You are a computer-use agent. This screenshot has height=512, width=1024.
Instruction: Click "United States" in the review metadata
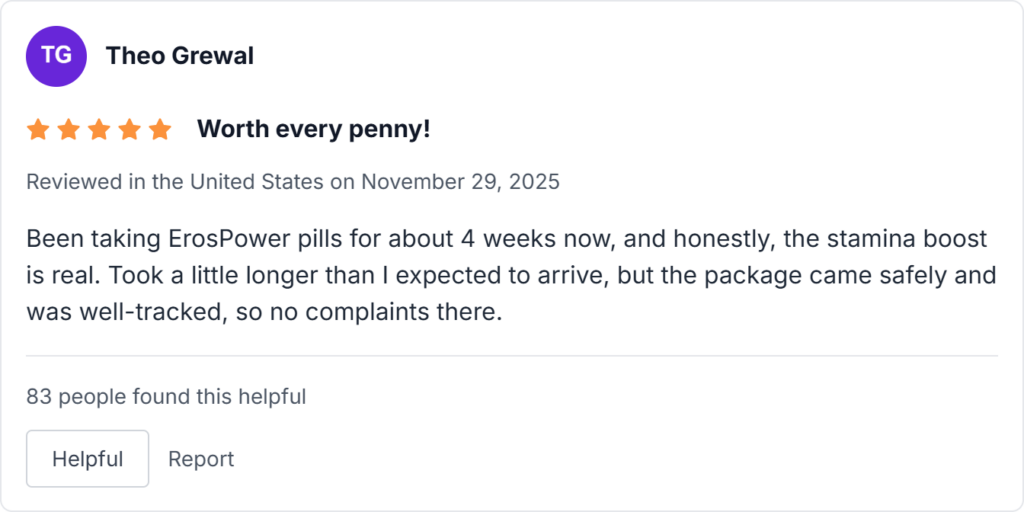(x=257, y=182)
